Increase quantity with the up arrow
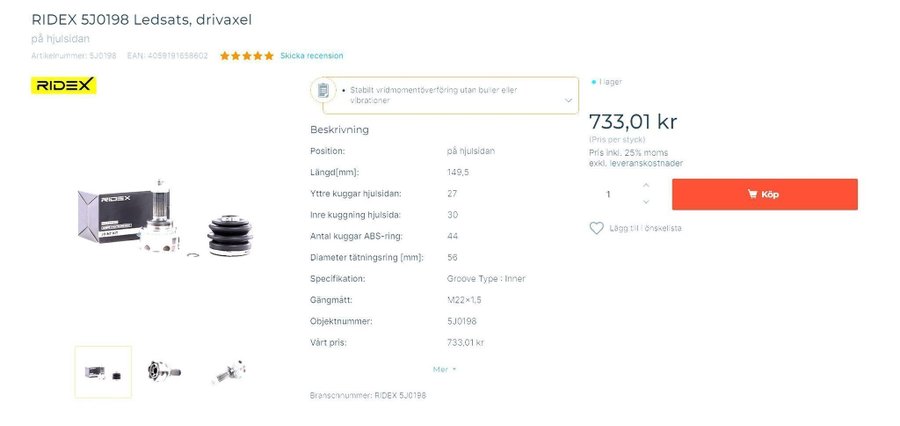This screenshot has height=426, width=900. 645,185
